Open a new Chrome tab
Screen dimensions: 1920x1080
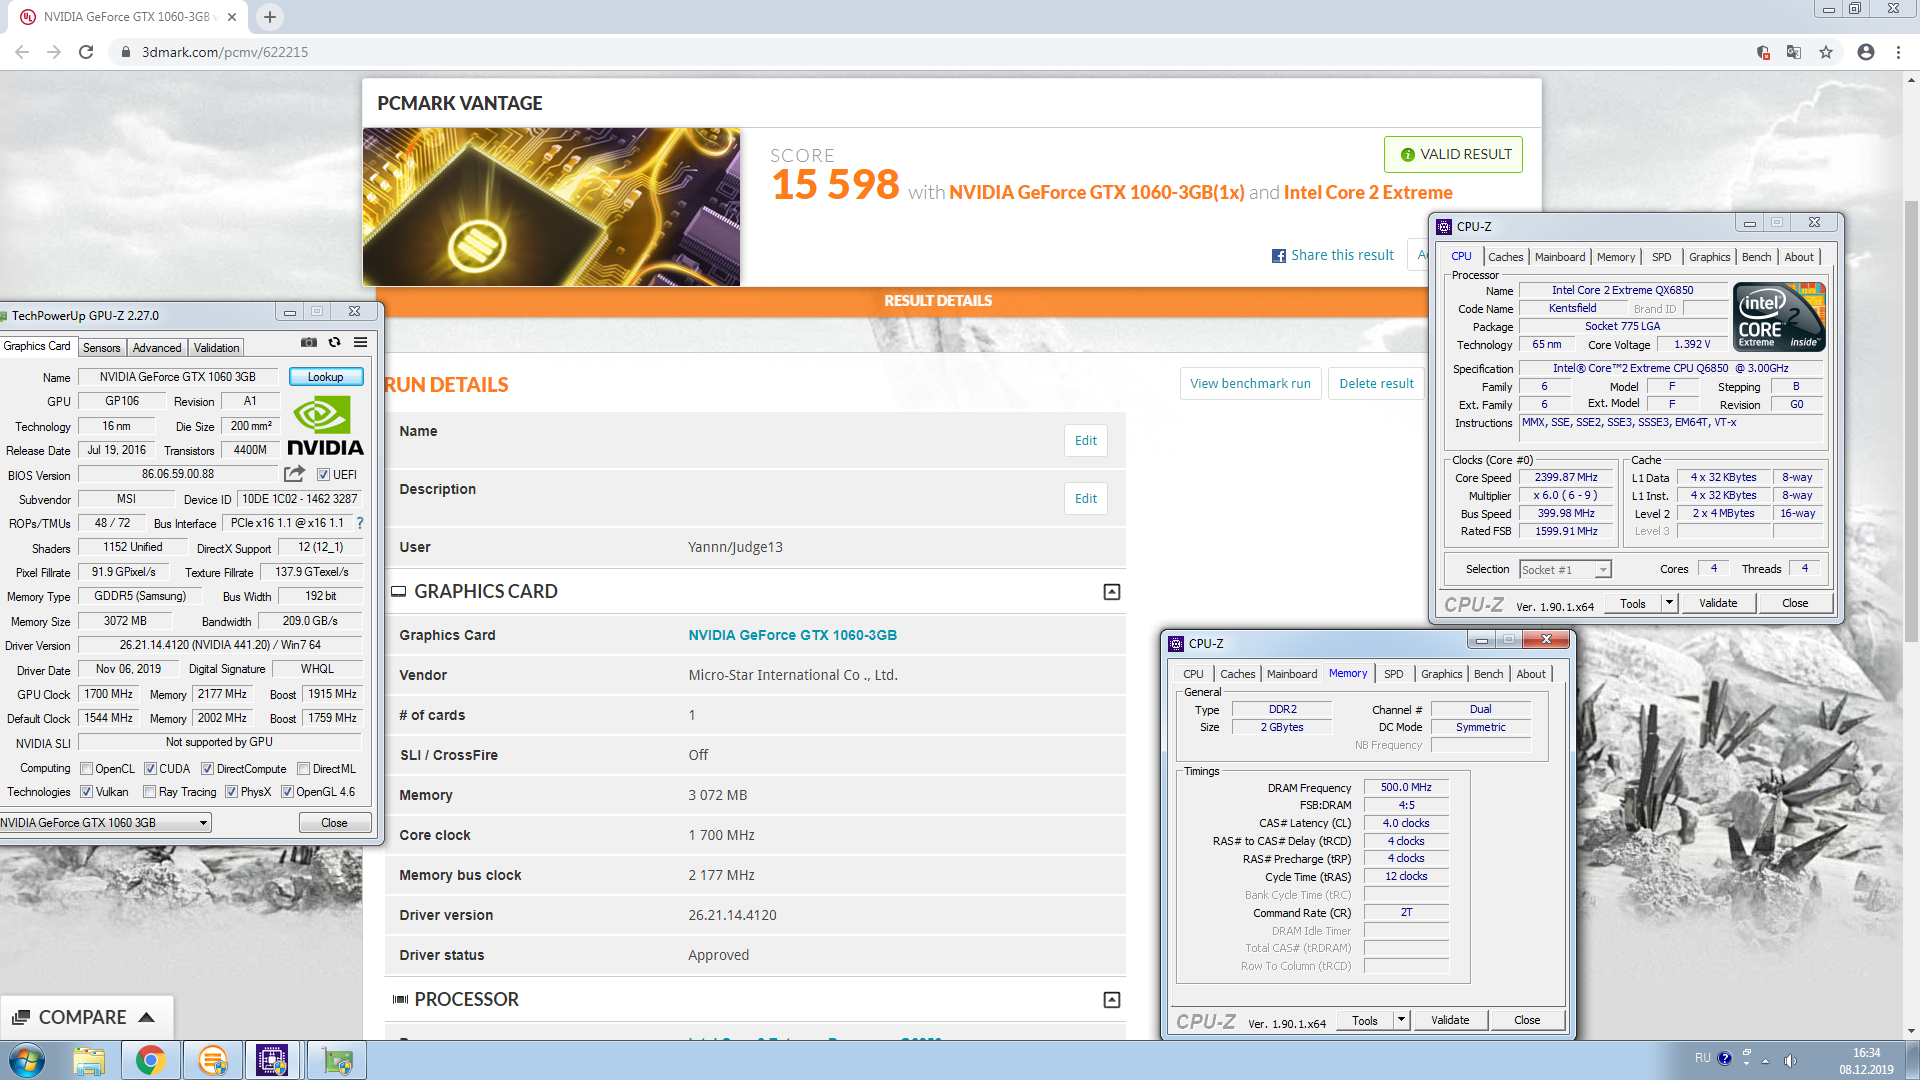(x=270, y=16)
